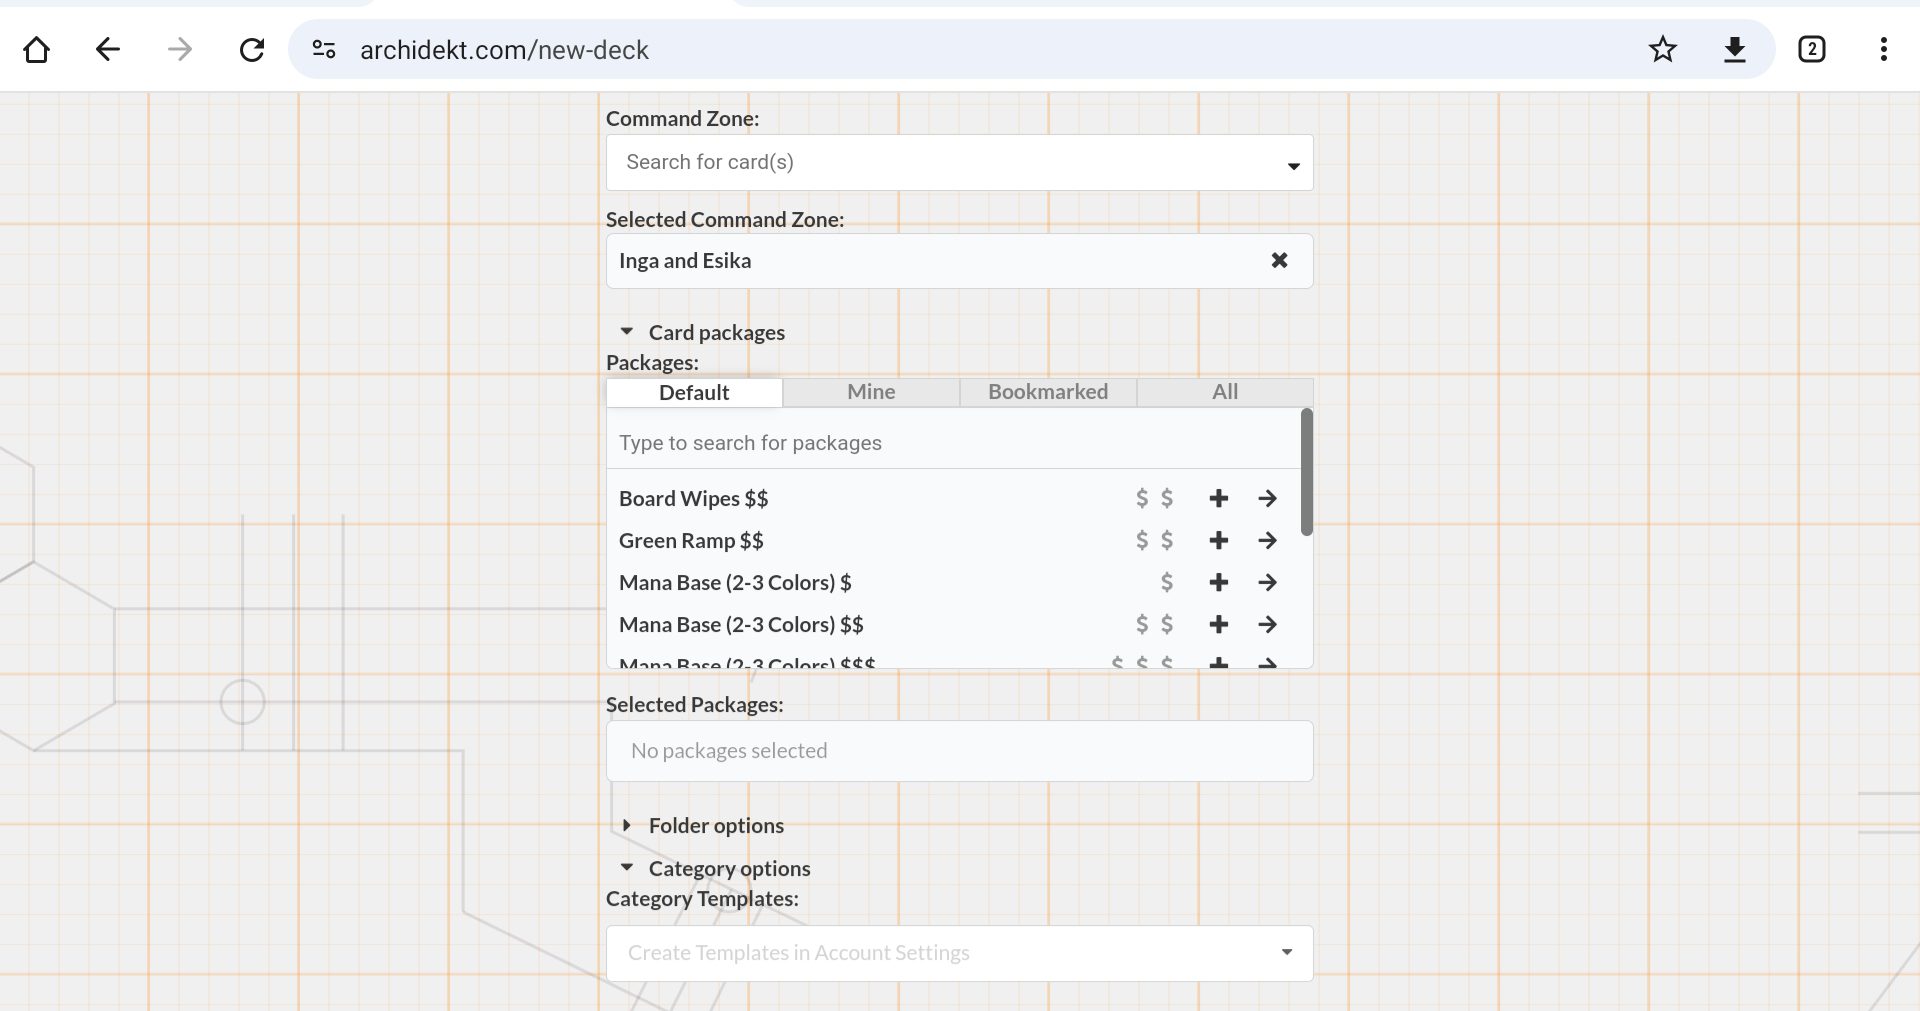The image size is (1920, 1011).
Task: Switch to the Bookmarked packages tab
Action: tap(1048, 392)
